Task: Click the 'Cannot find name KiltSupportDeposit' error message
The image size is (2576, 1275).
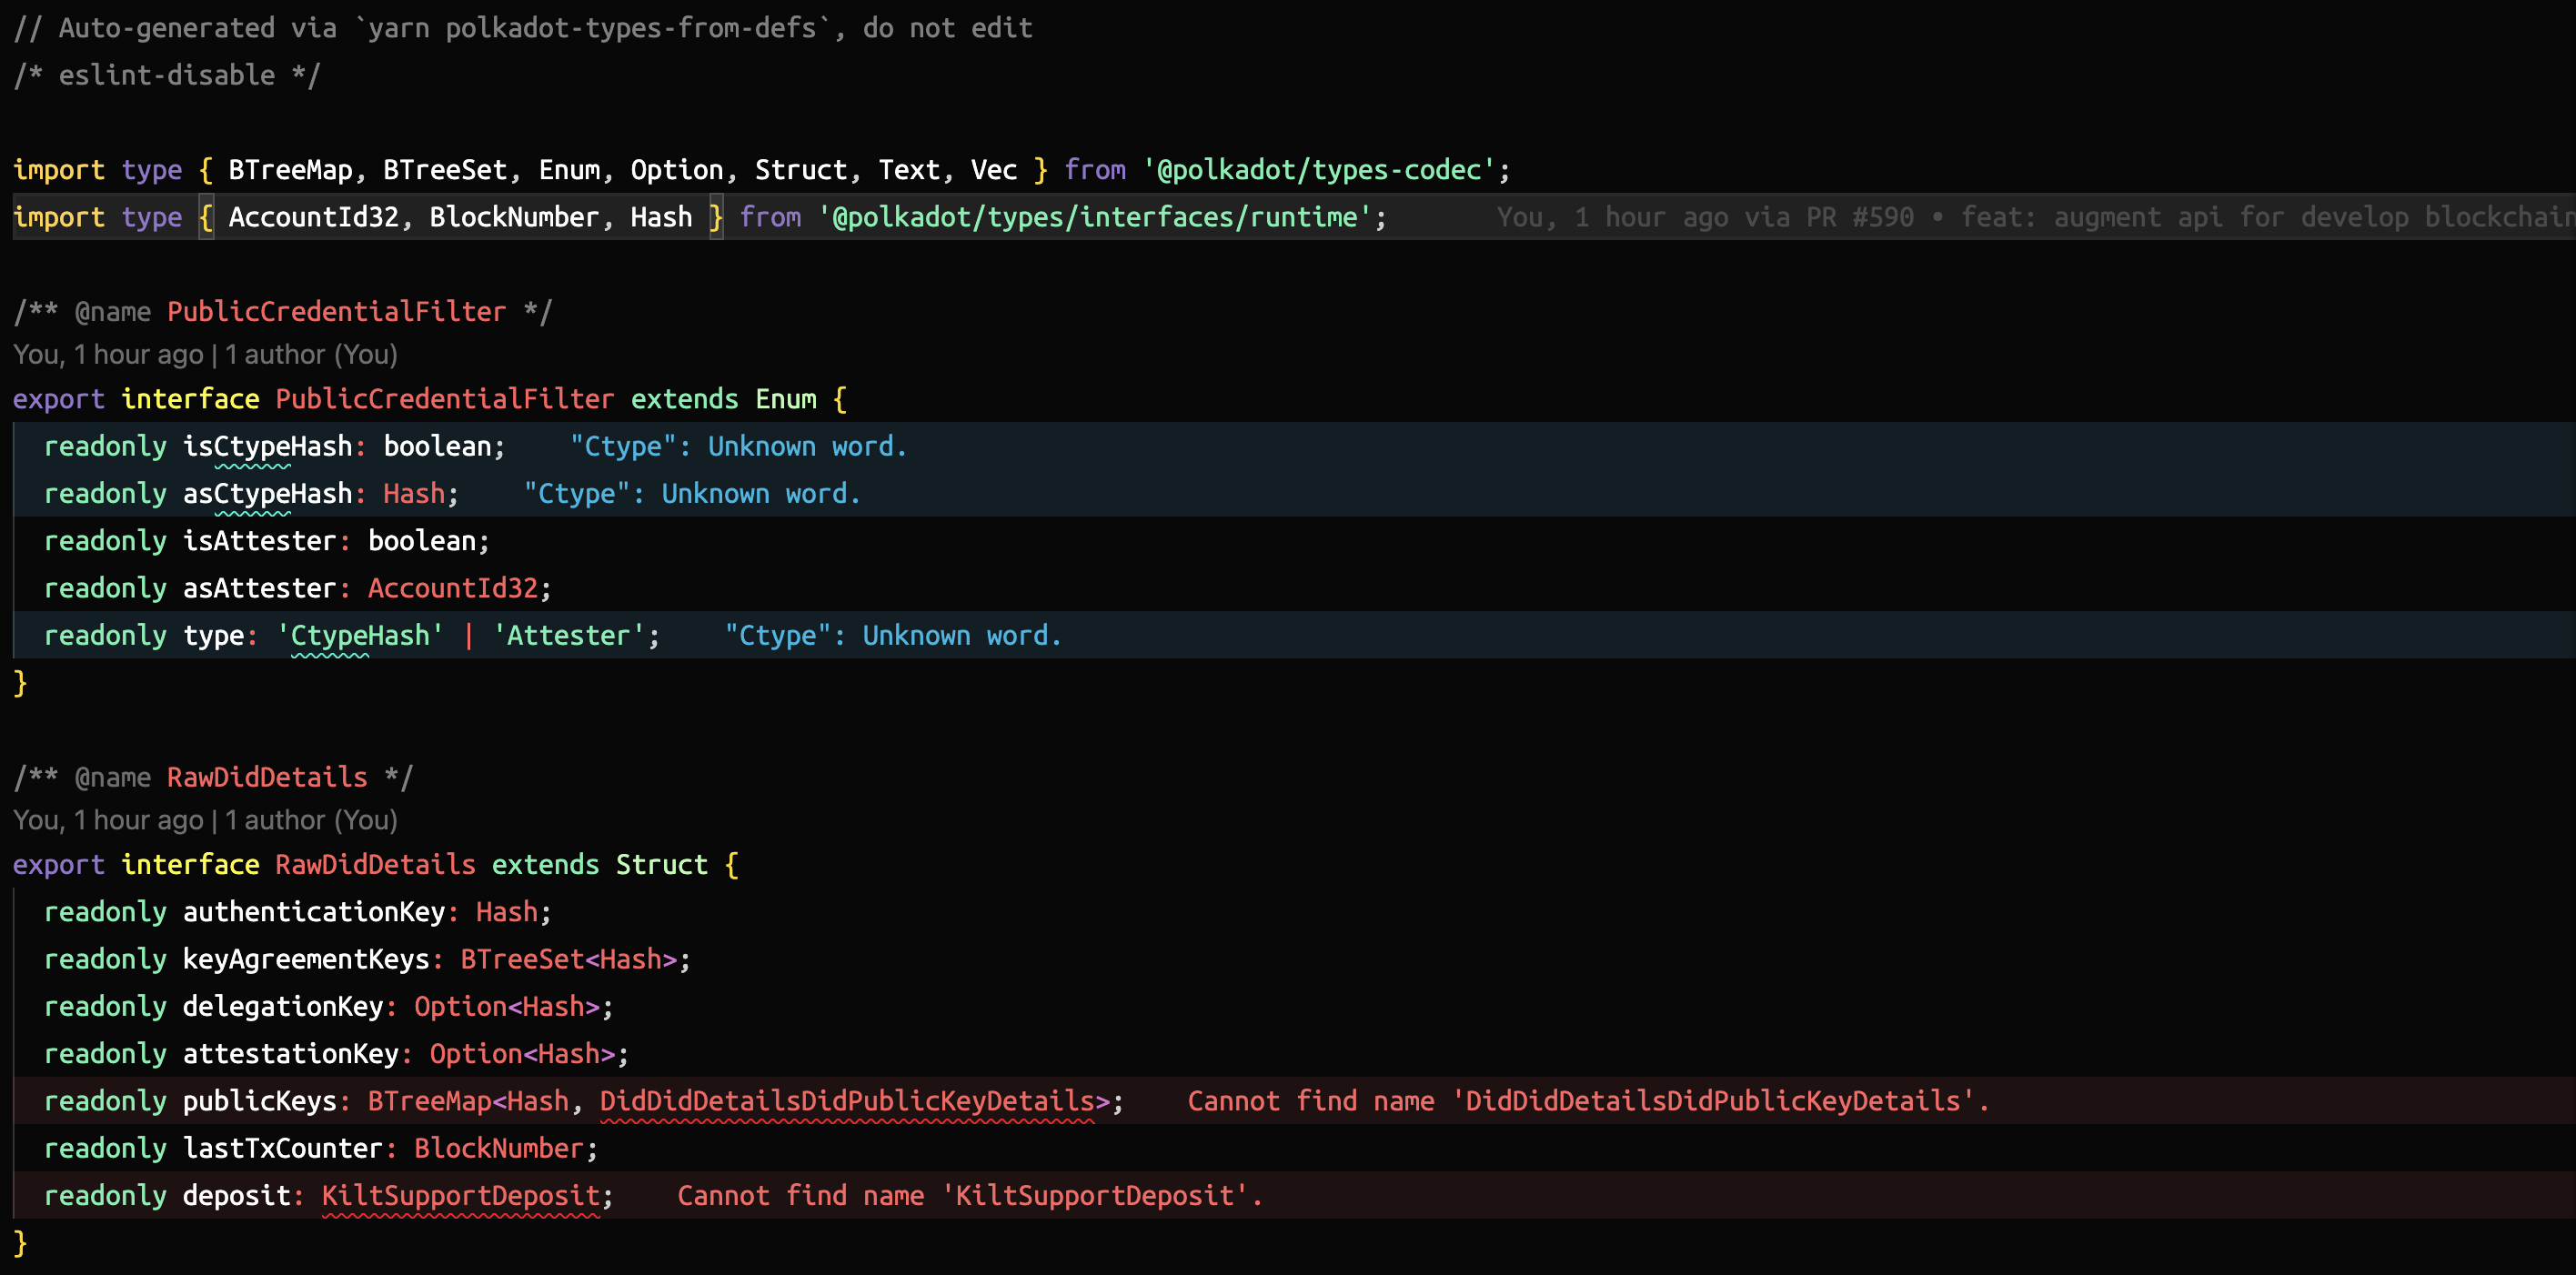Action: click(969, 1195)
